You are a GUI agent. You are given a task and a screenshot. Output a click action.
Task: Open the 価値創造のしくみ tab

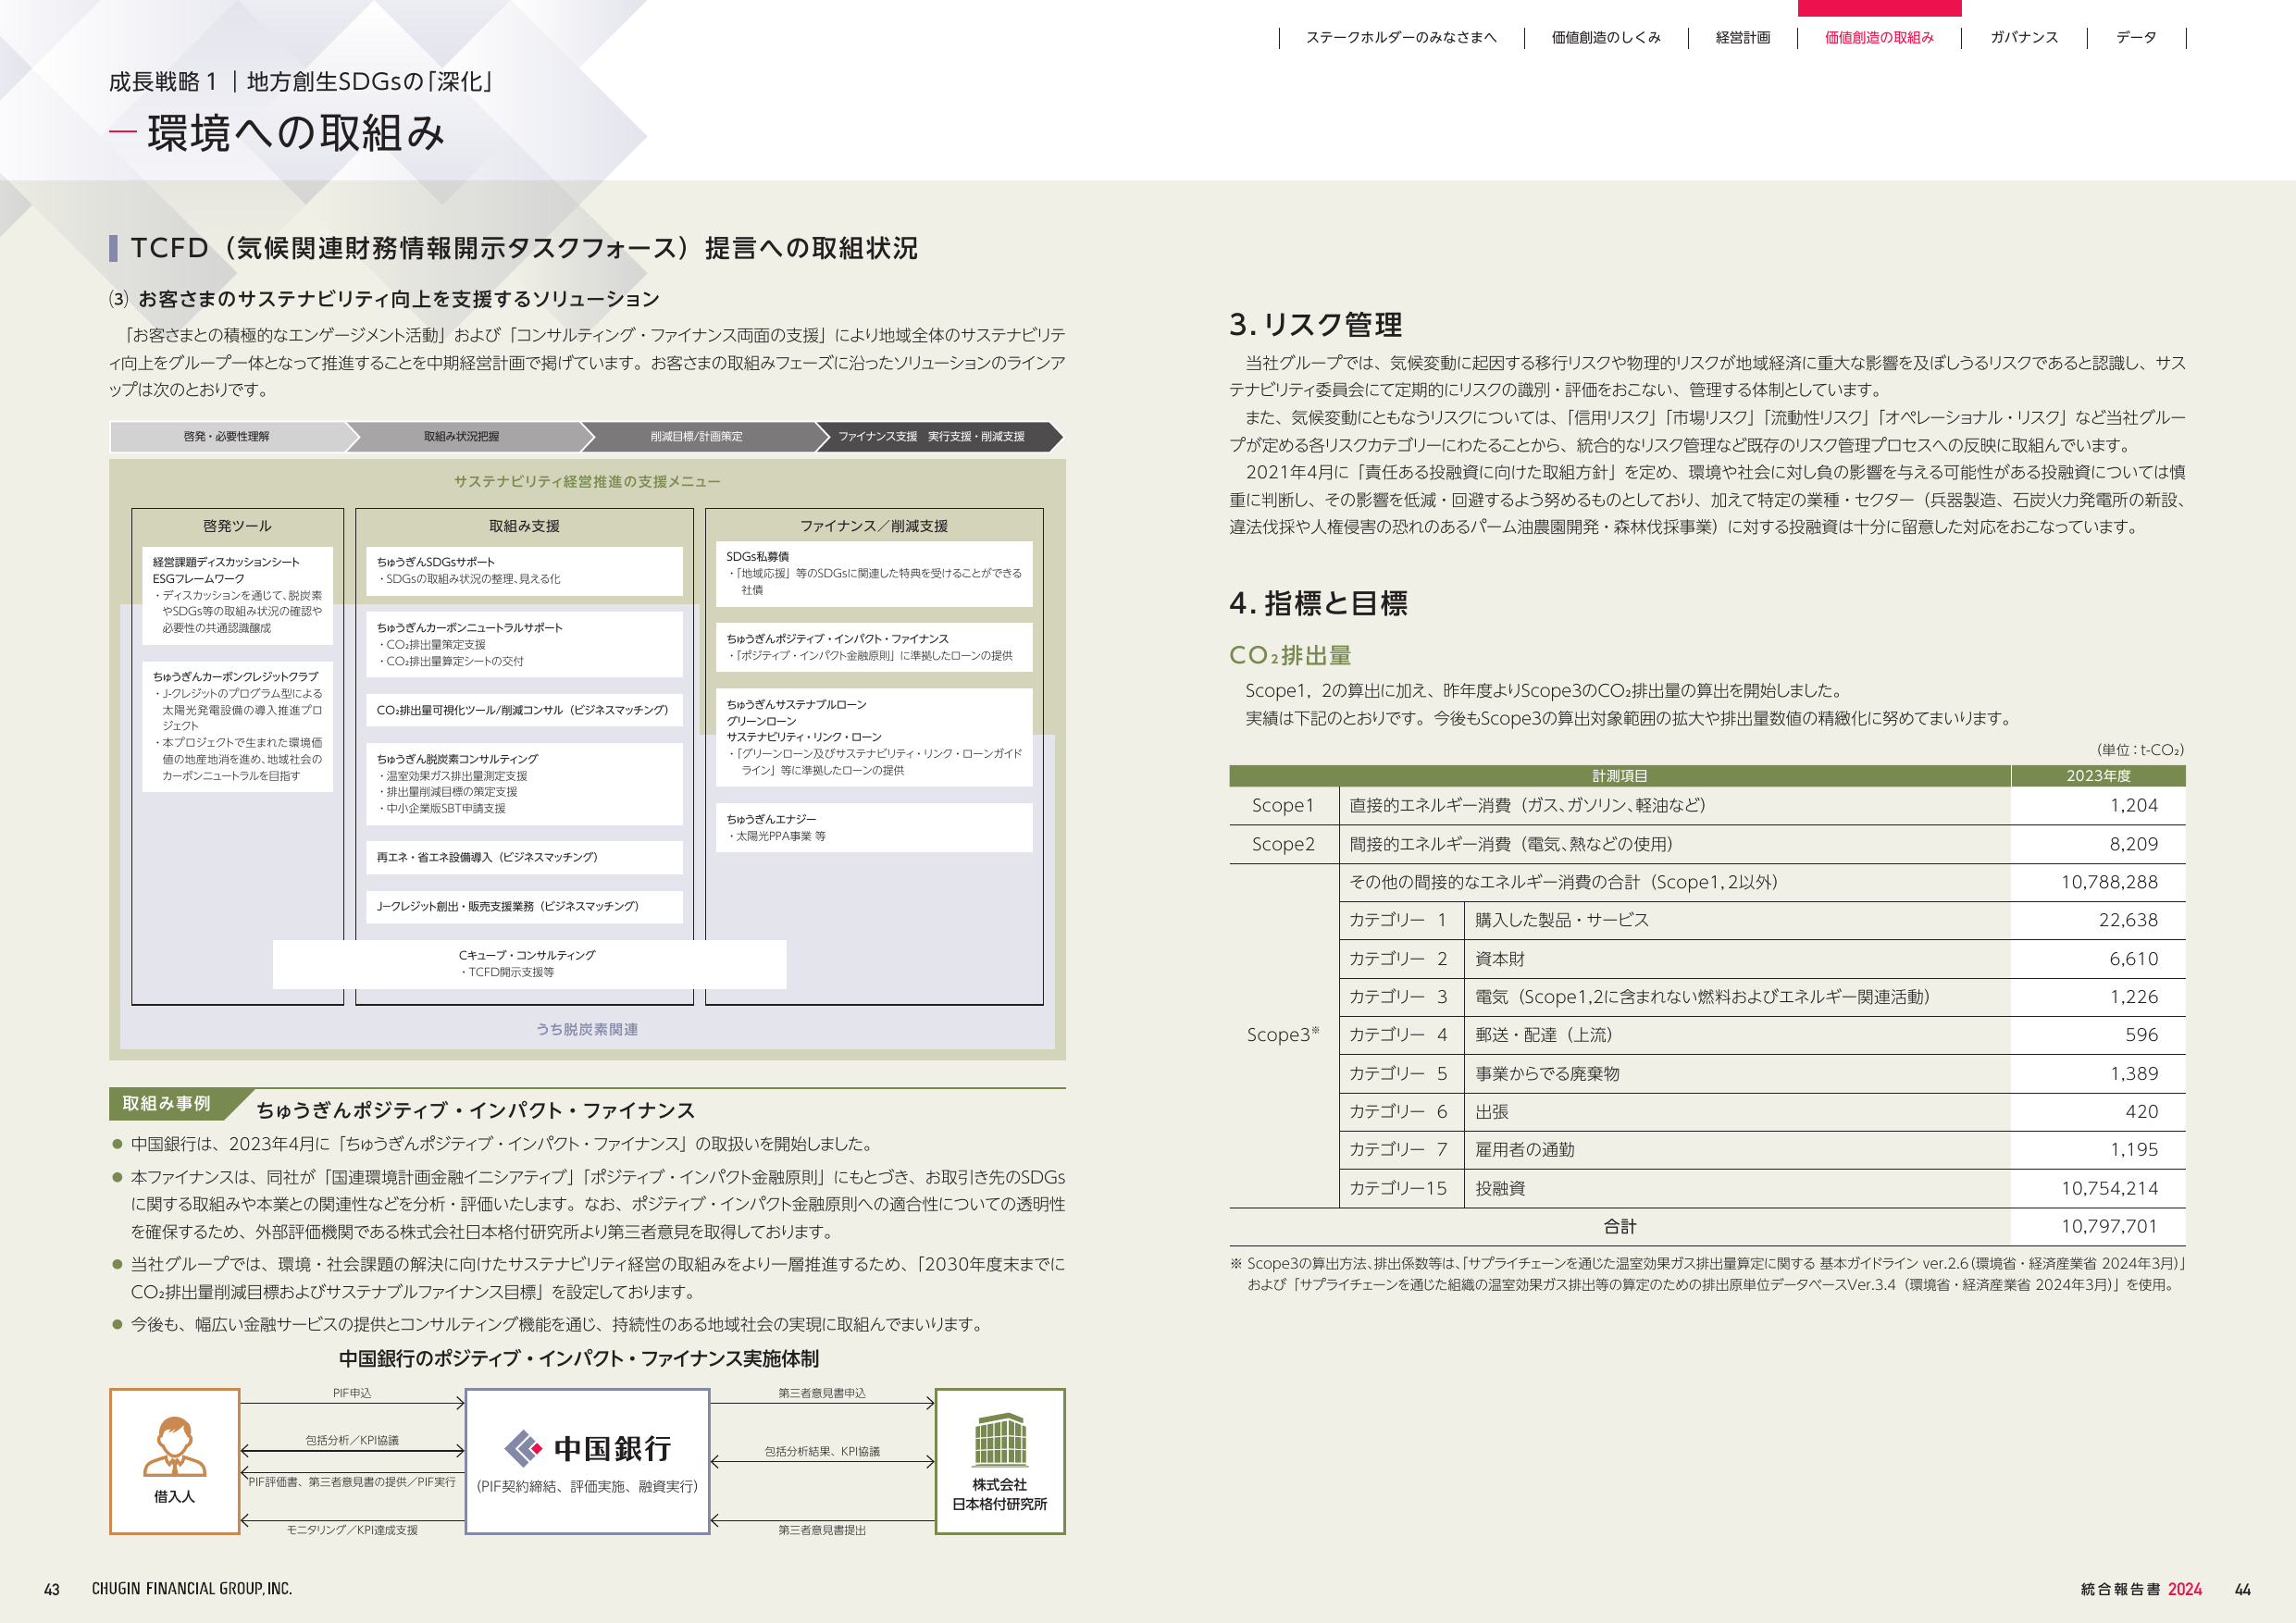(x=1606, y=38)
